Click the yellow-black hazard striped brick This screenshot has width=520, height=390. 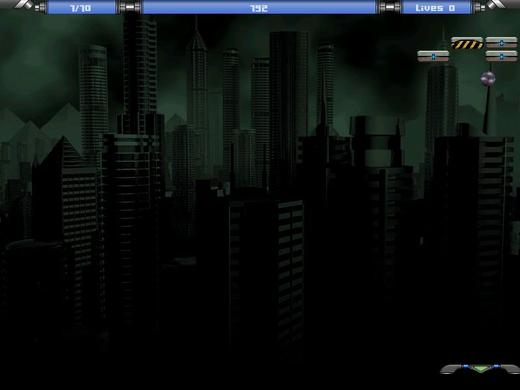[467, 43]
